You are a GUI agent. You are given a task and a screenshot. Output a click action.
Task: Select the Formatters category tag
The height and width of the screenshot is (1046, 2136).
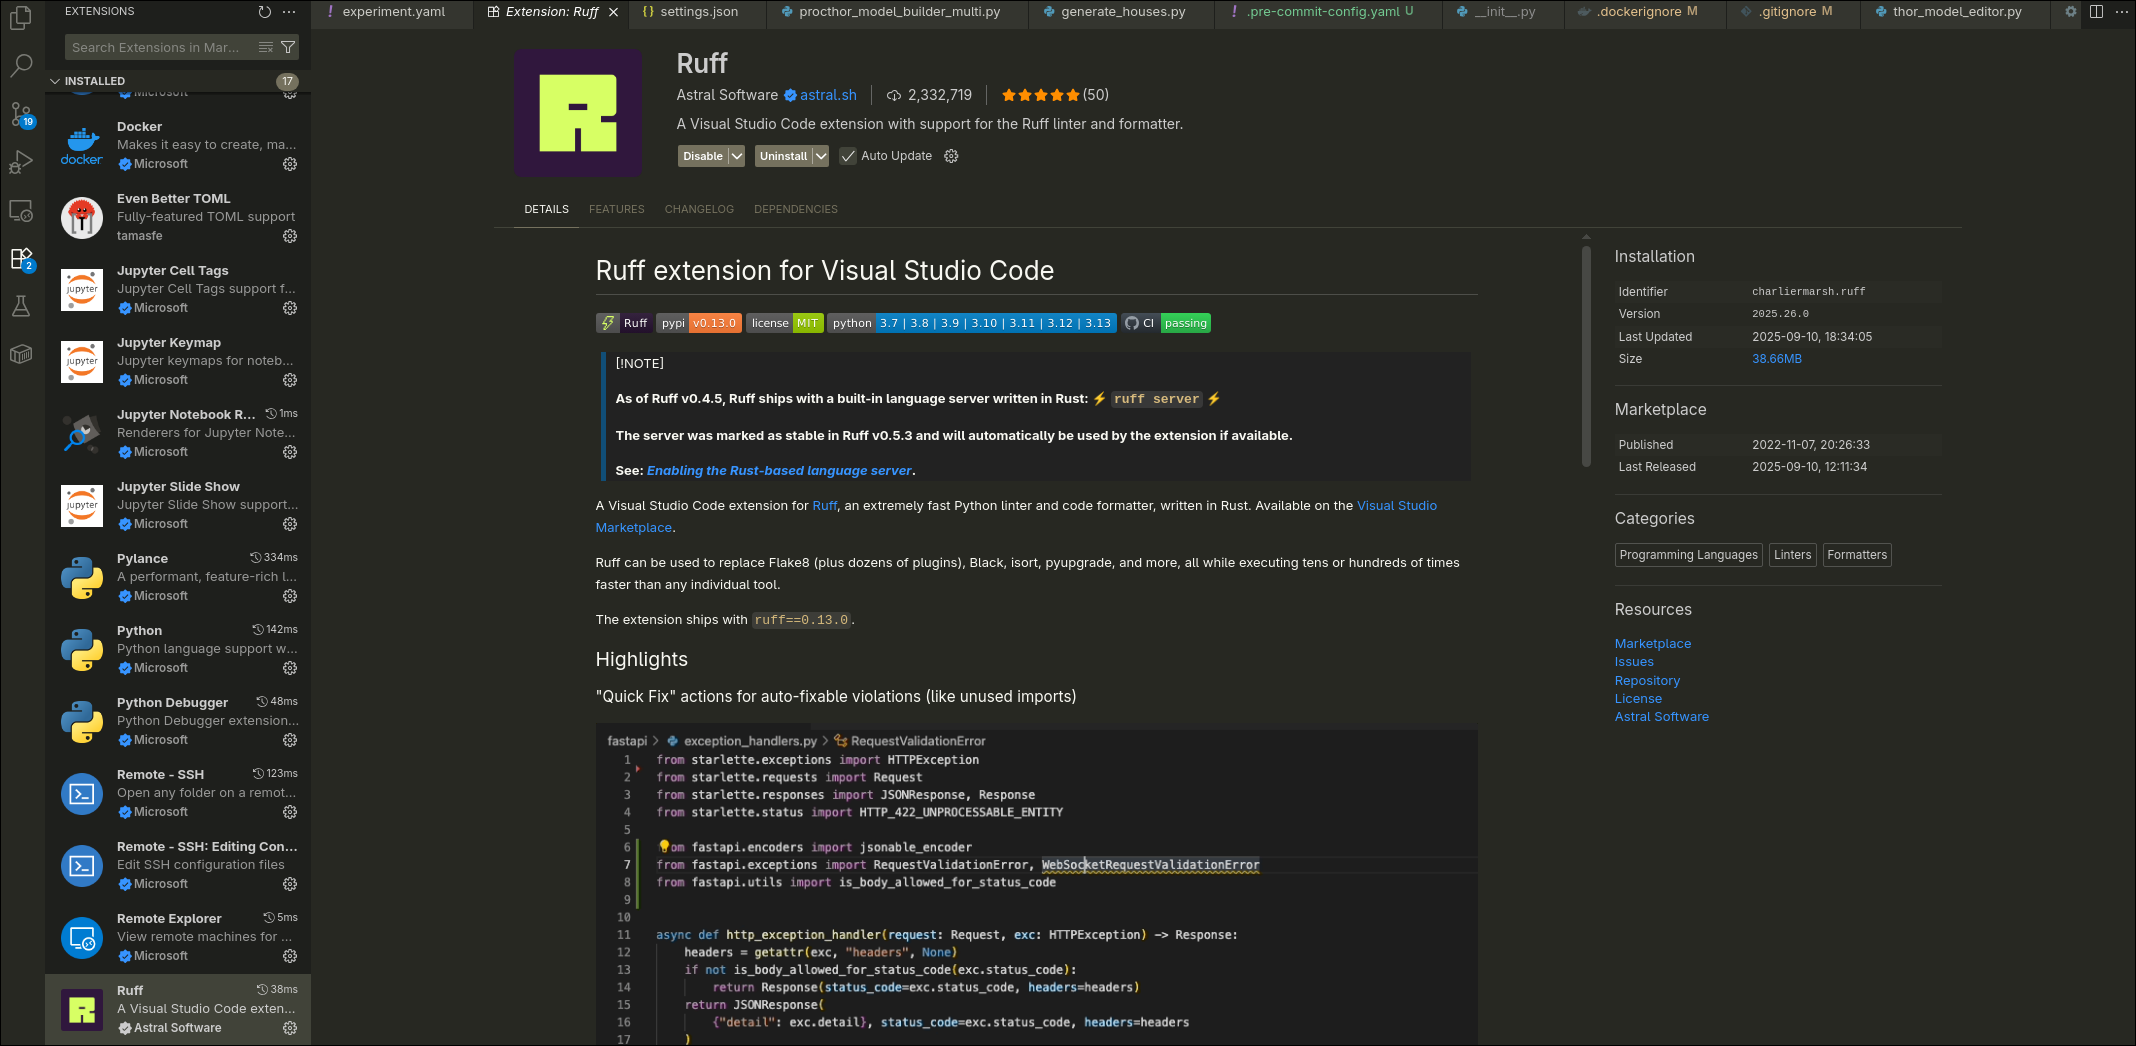click(x=1857, y=555)
